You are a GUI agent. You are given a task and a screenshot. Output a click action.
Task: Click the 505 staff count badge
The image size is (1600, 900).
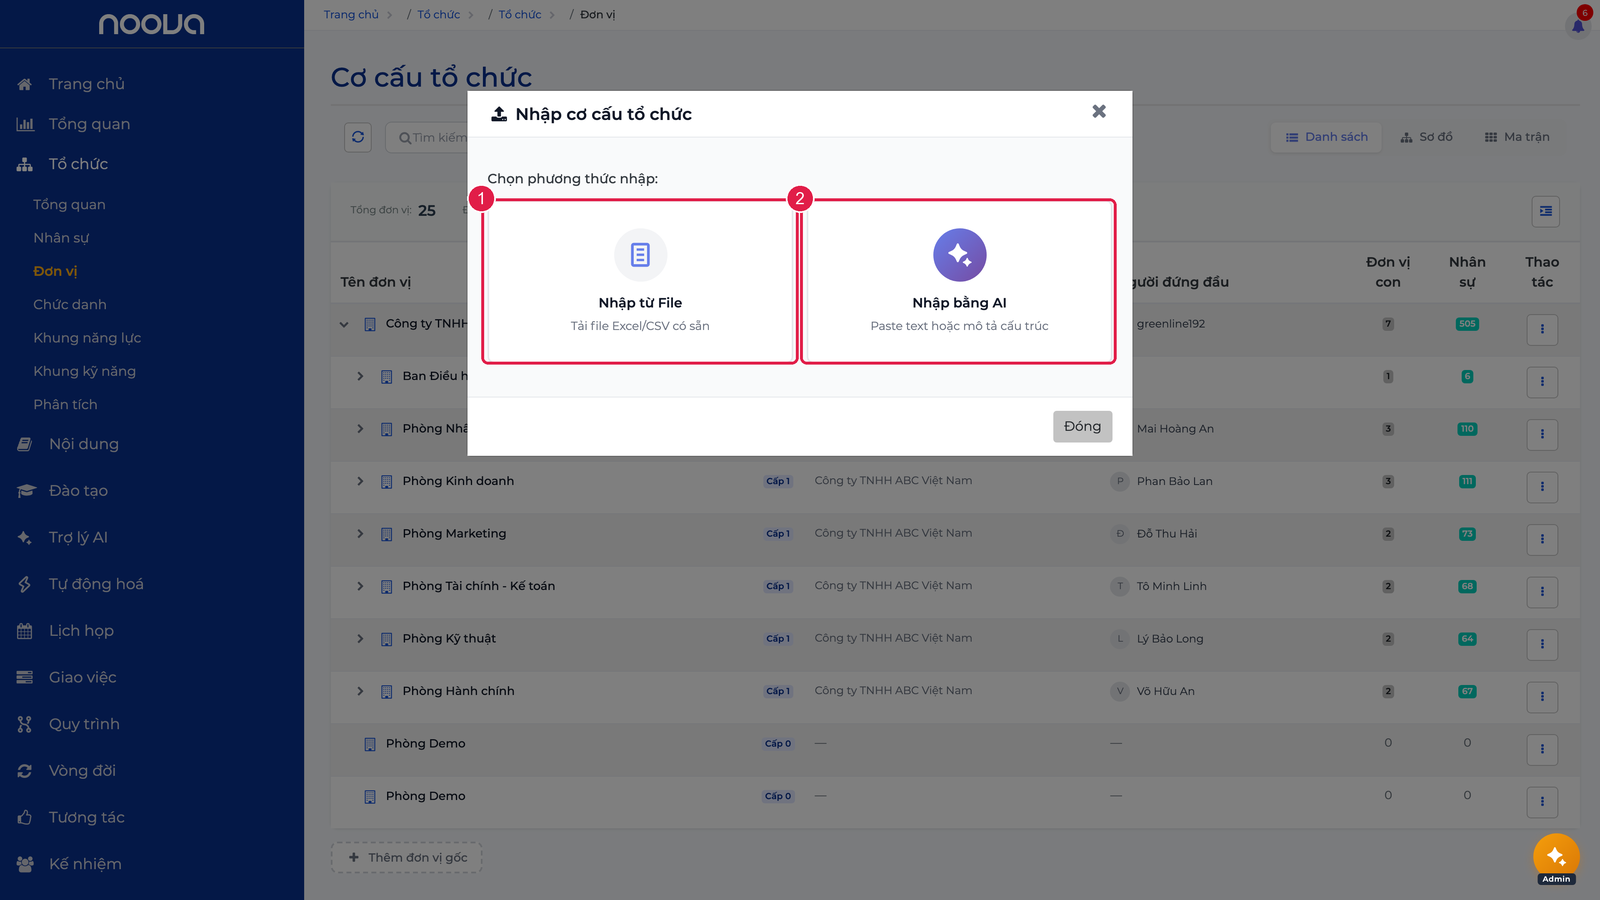coord(1467,324)
